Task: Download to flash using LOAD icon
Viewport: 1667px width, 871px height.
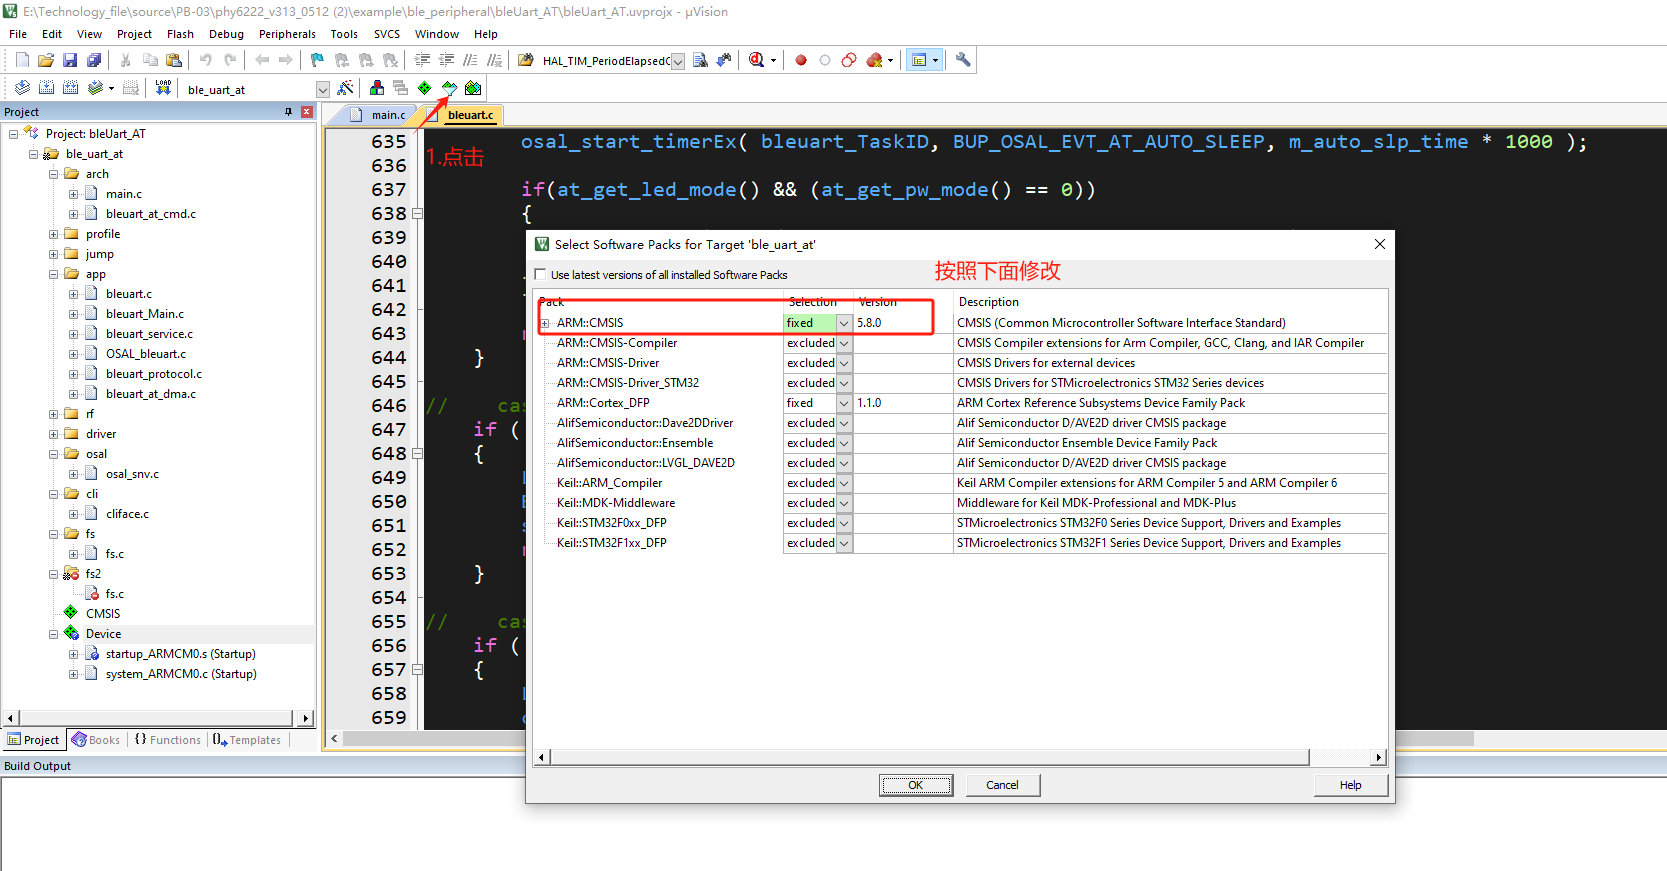Action: [x=163, y=88]
